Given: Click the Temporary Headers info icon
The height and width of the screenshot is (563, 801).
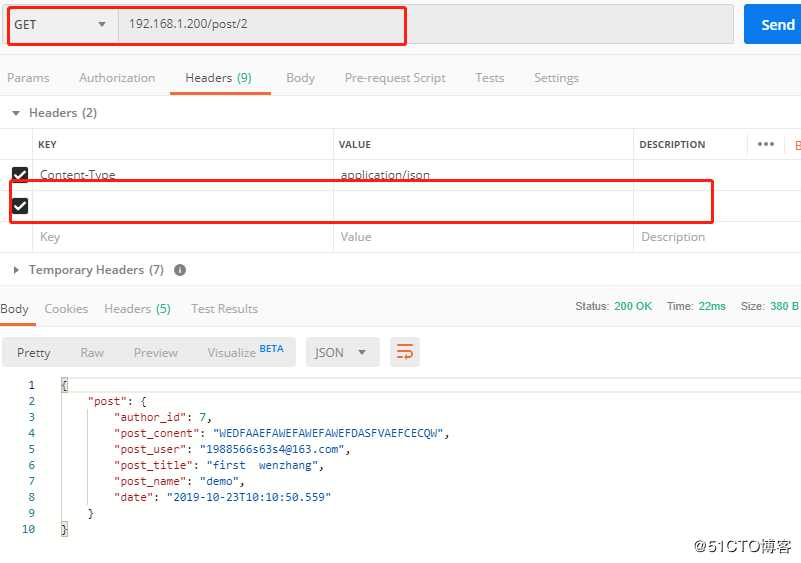Looking at the screenshot, I should 180,270.
